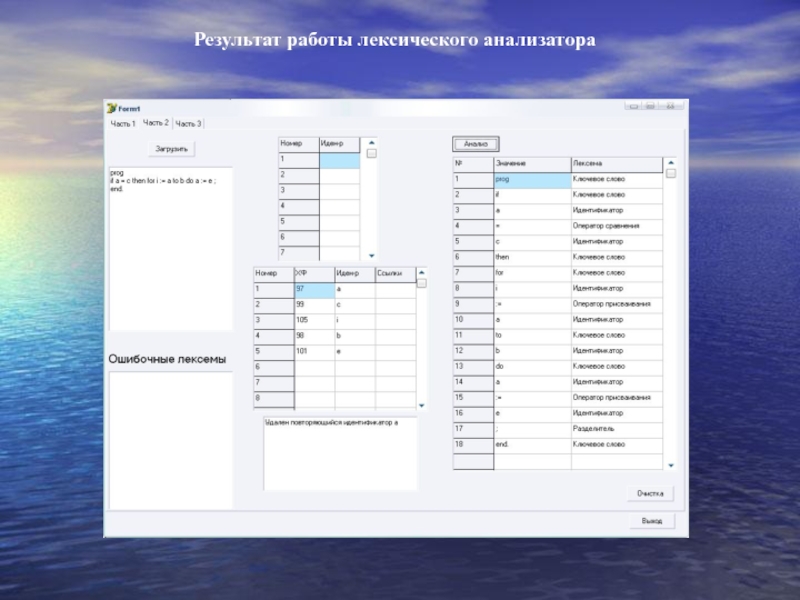Image resolution: width=800 pixels, height=600 pixels.
Task: Click the Выход button
Action: [x=652, y=521]
